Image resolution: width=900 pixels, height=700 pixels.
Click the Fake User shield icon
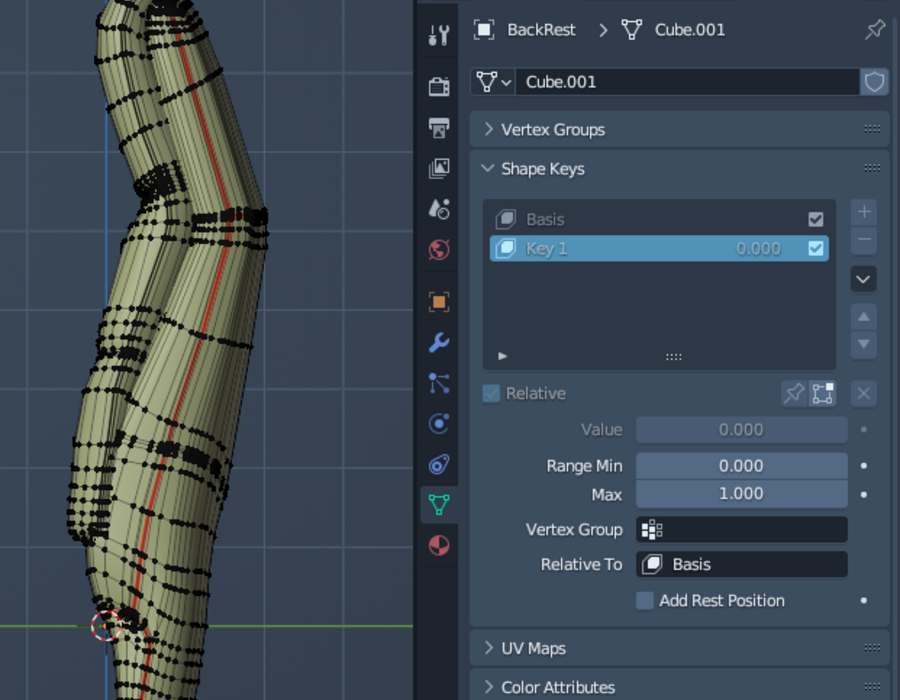coord(874,82)
